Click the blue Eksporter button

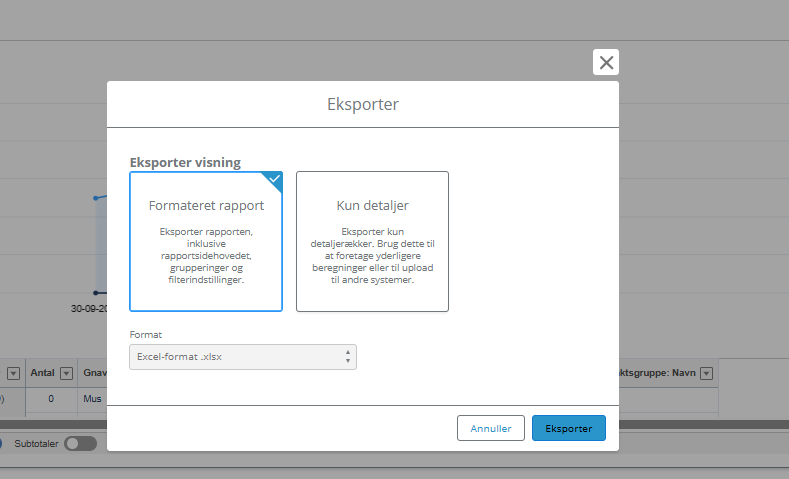point(568,428)
